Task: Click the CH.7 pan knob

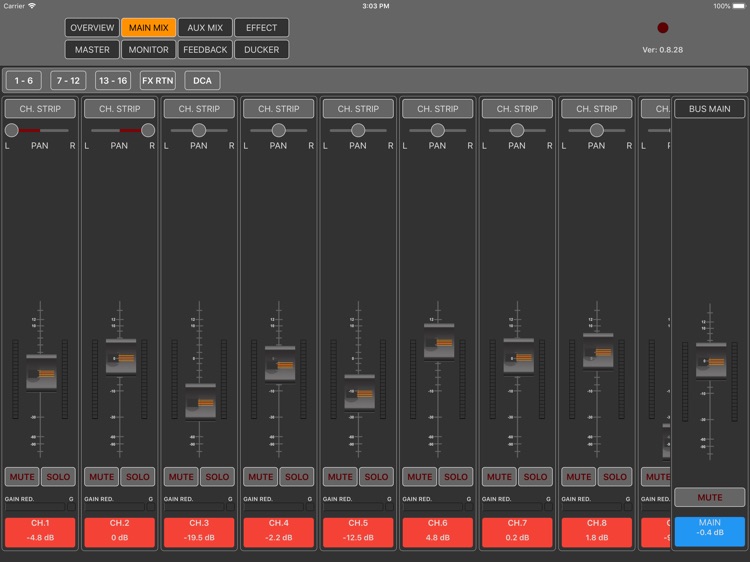Action: [517, 130]
